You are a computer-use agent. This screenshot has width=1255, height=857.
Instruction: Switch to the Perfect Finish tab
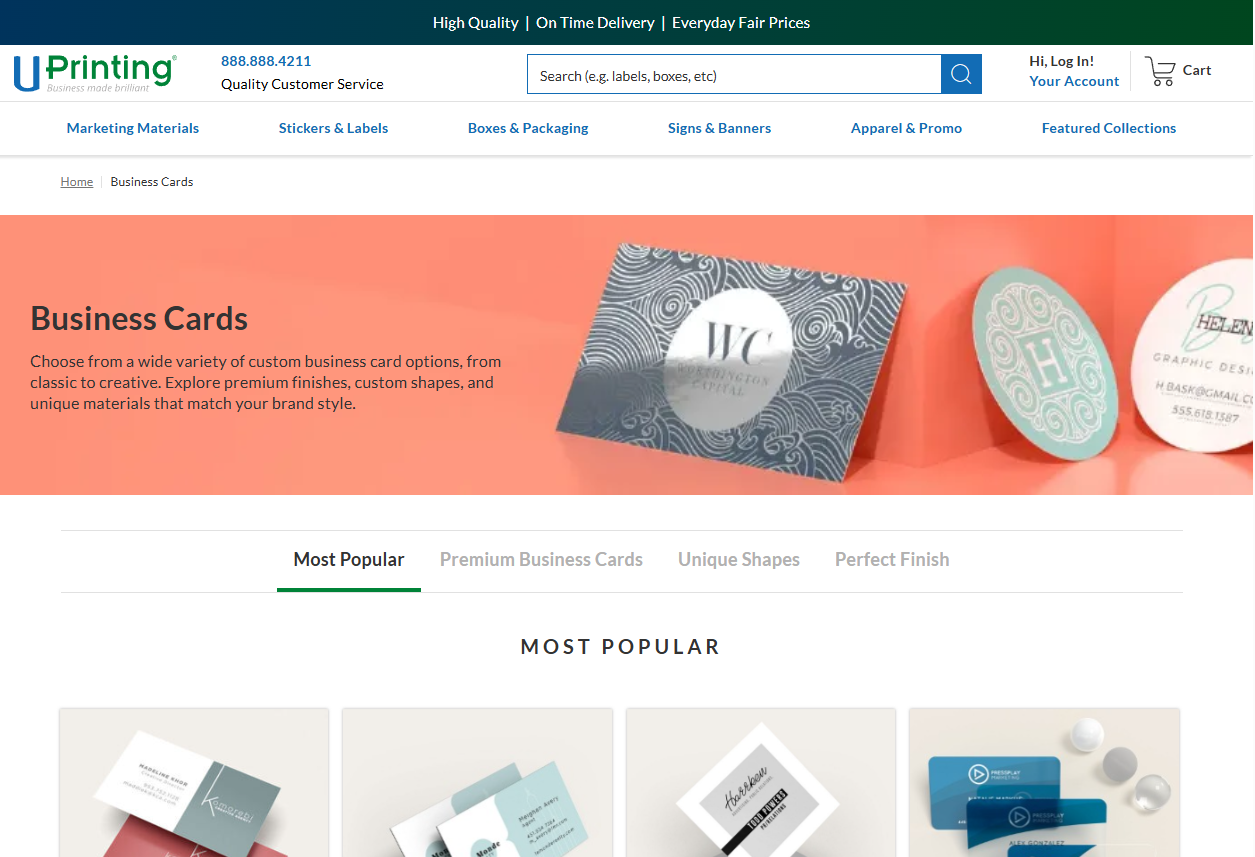892,560
